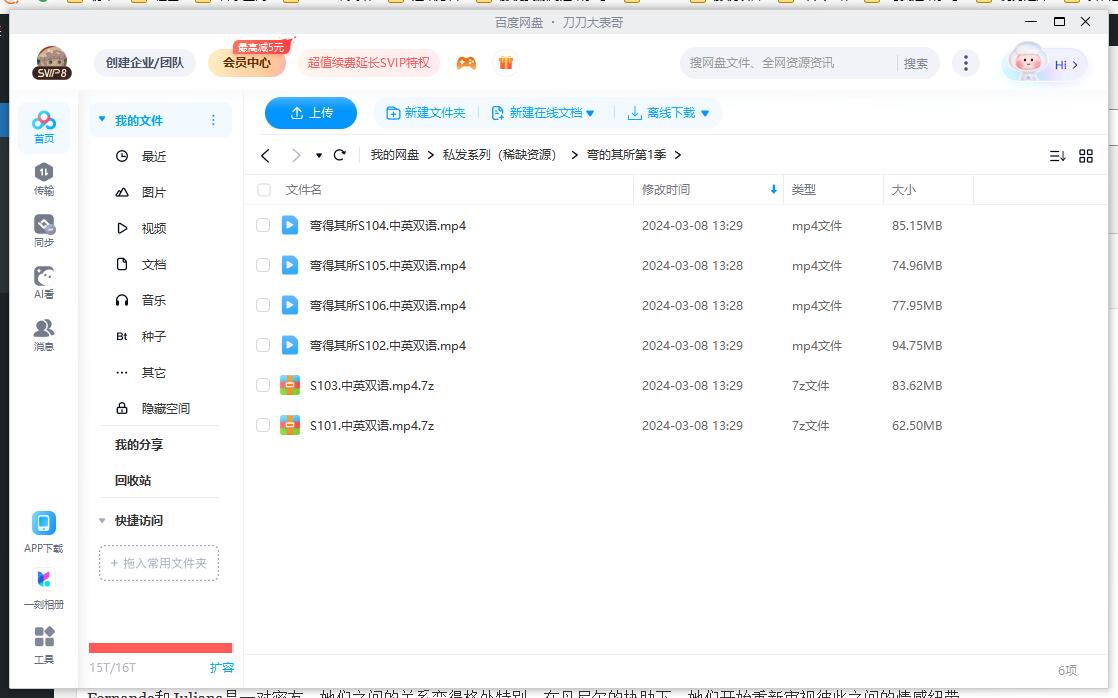Image resolution: width=1118 pixels, height=698 pixels.
Task: Go to 我的分享 in the left menu
Action: 140,444
